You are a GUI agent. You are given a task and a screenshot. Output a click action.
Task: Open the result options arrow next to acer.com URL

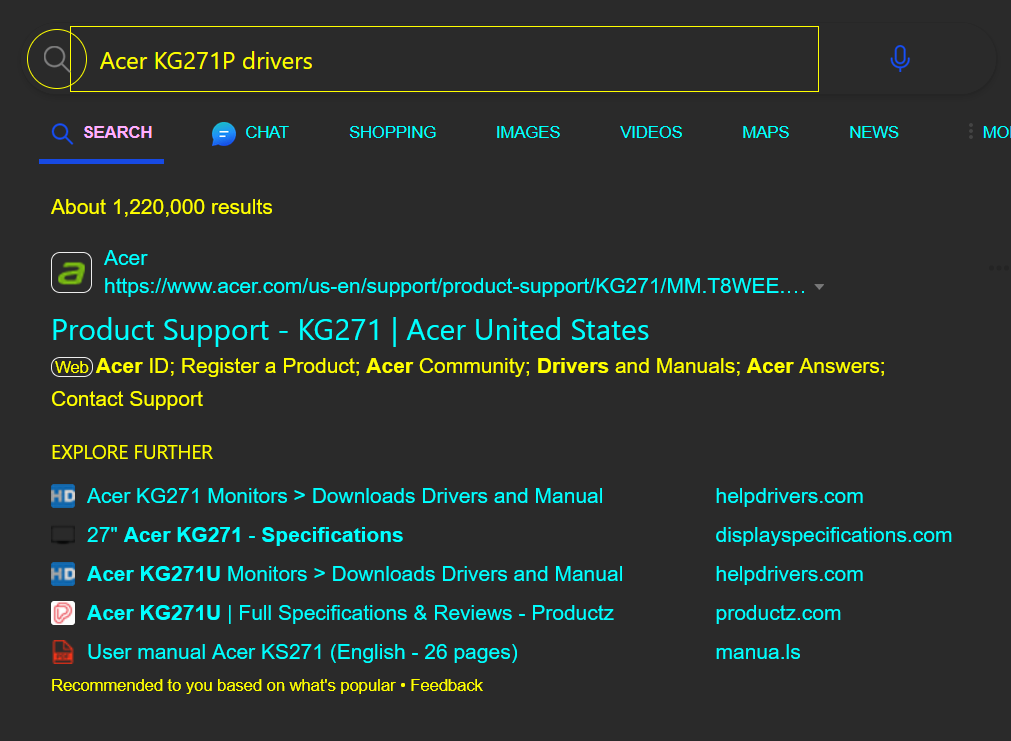pos(820,286)
